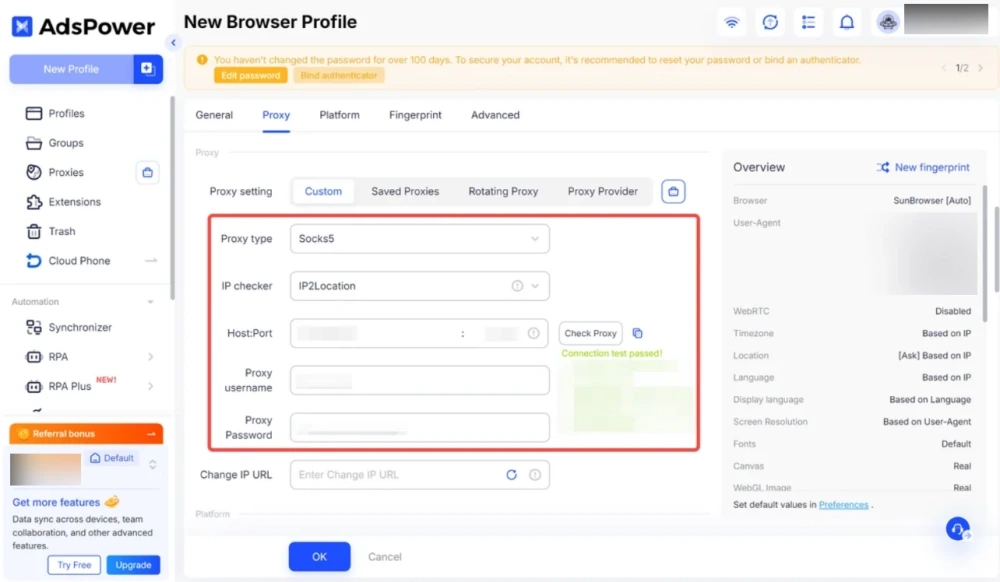Click Bind authenticator button
Screen dimensions: 1000x582
click(x=339, y=75)
